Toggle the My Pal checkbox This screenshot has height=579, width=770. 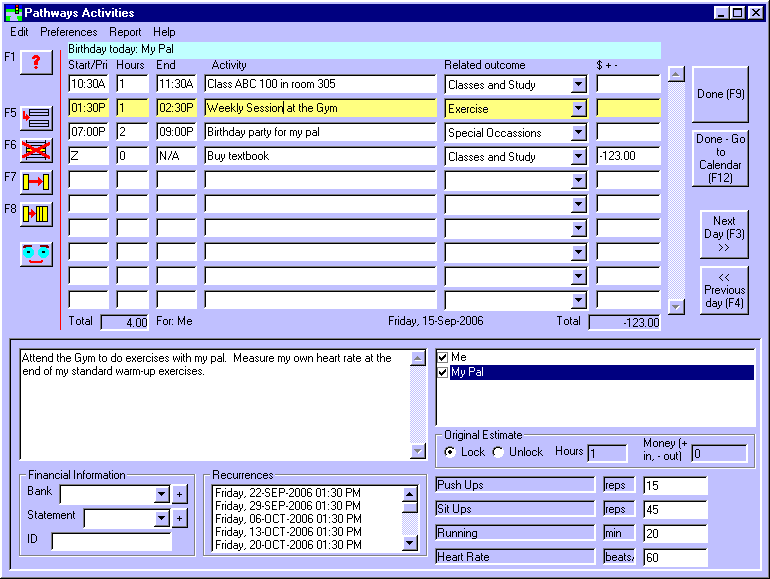pyautogui.click(x=442, y=372)
